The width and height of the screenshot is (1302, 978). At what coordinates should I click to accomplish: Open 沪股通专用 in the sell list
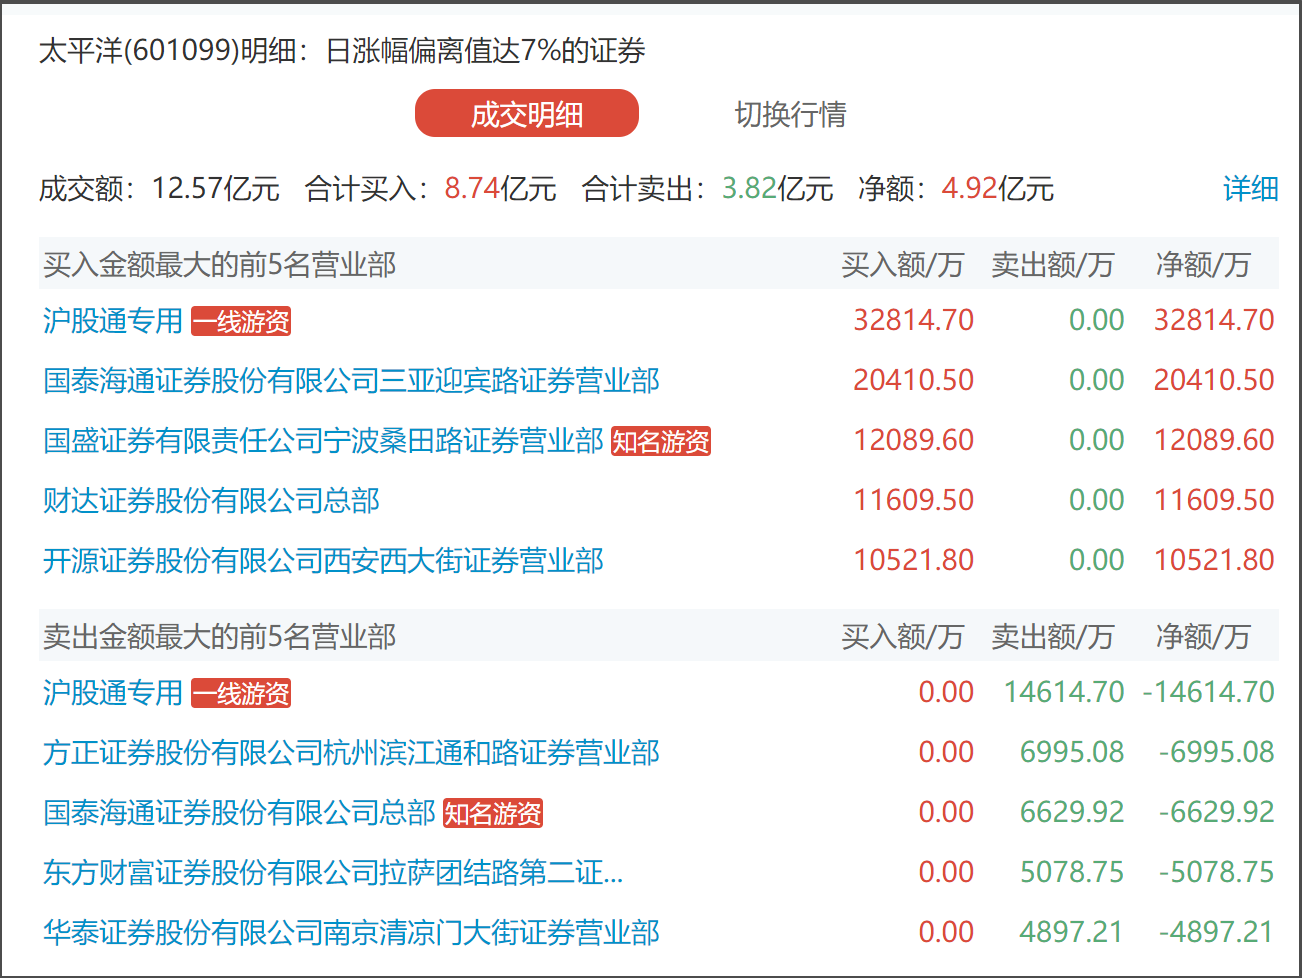coord(112,693)
